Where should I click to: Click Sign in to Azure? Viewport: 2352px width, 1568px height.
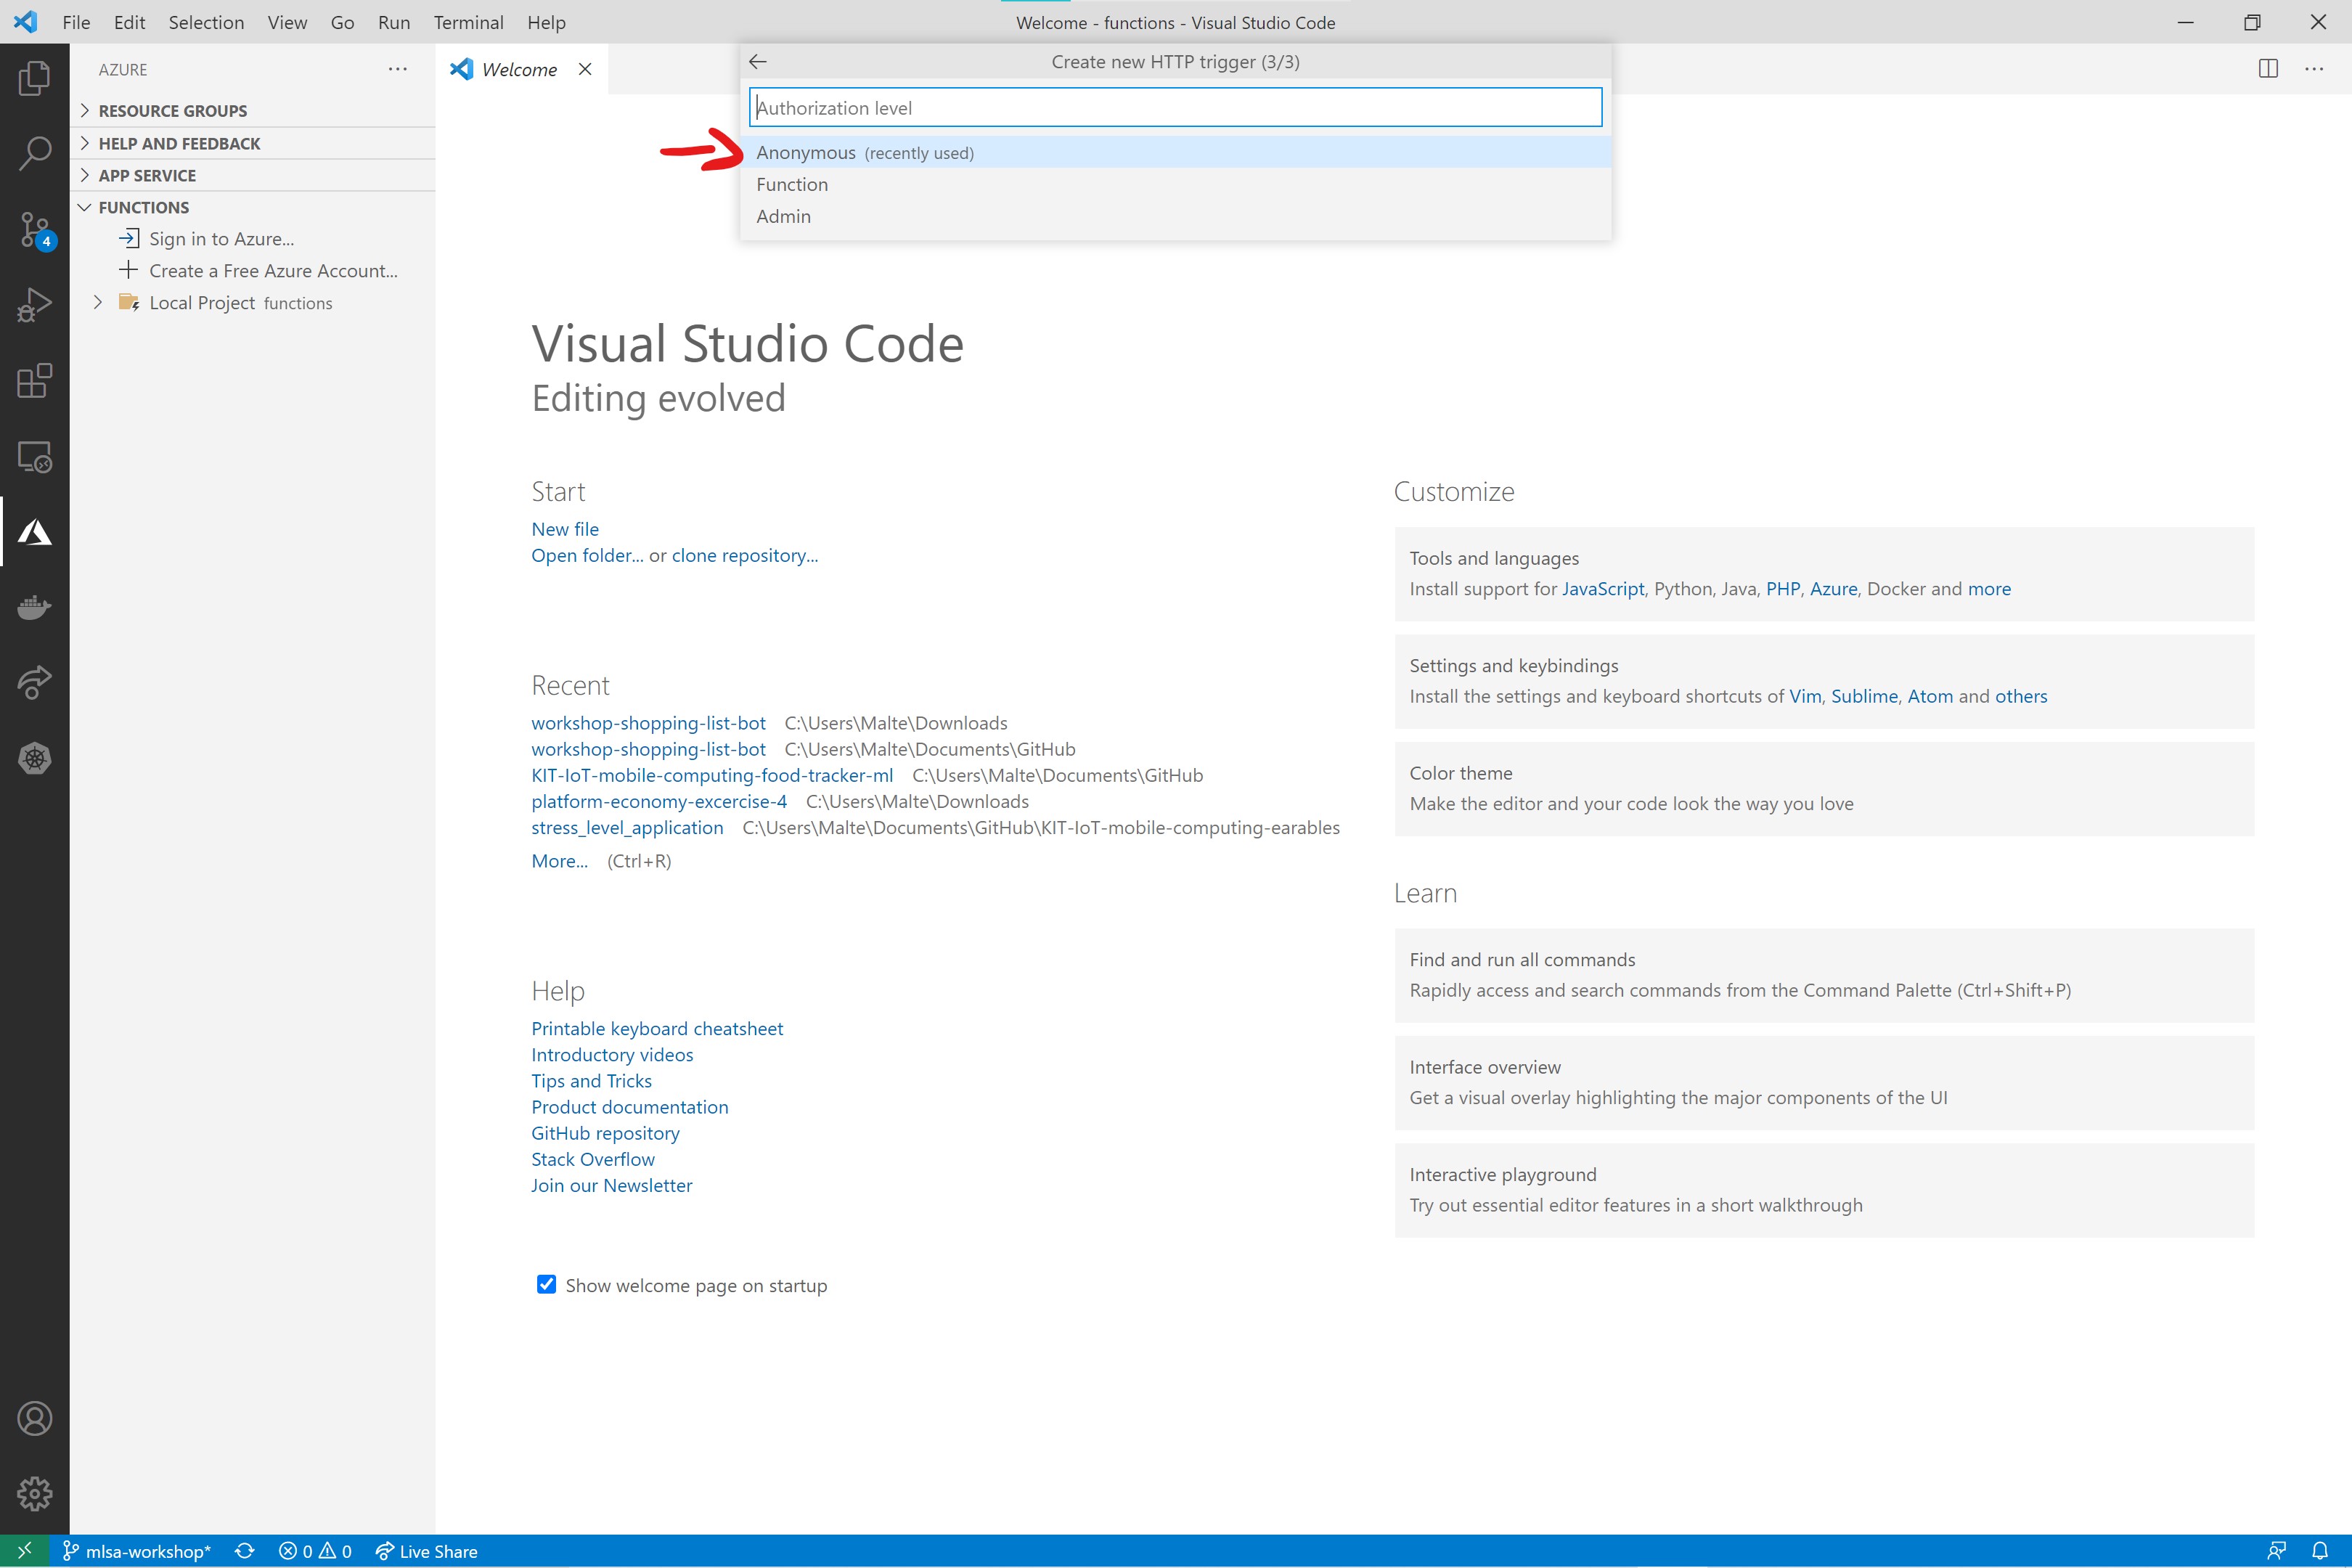click(x=221, y=238)
